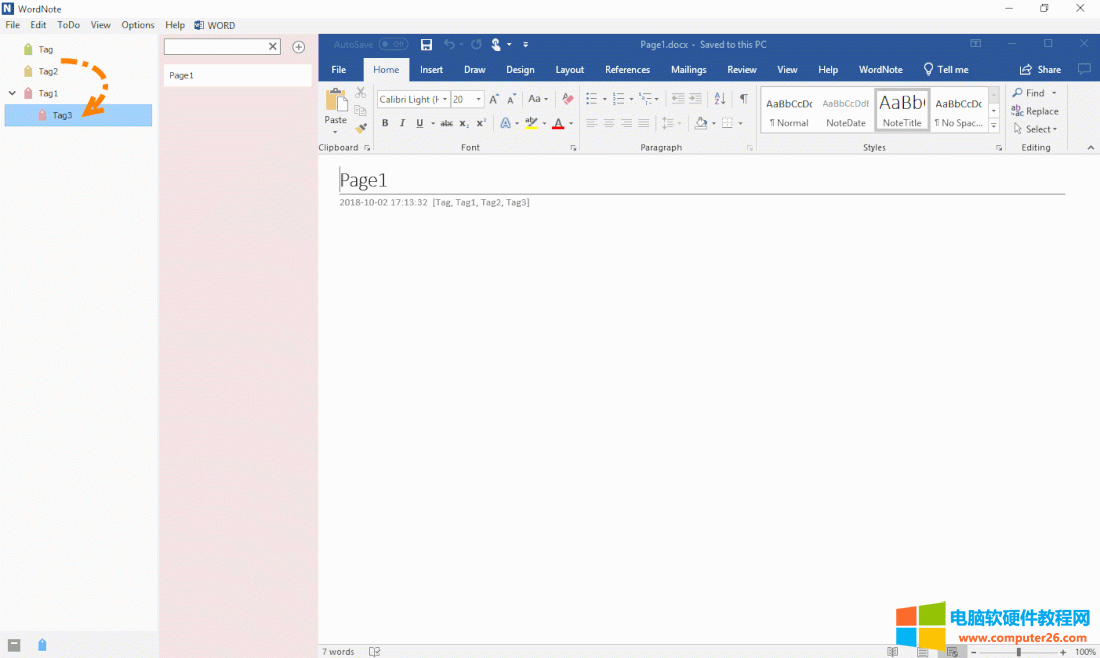Open the WordNote ribbon tab
Screen dimensions: 1100x658
pyautogui.click(x=880, y=70)
